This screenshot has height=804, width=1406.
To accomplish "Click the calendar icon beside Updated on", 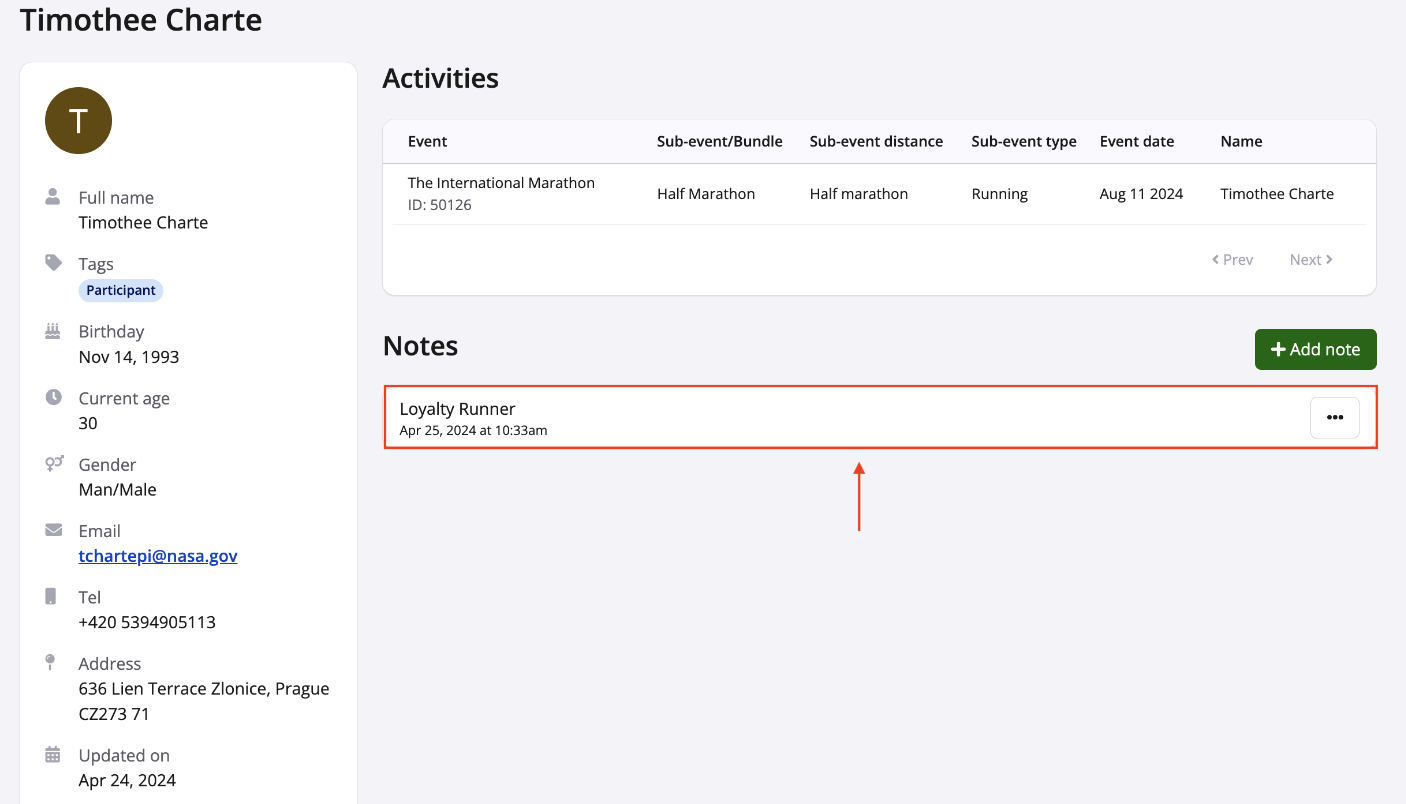I will (53, 754).
